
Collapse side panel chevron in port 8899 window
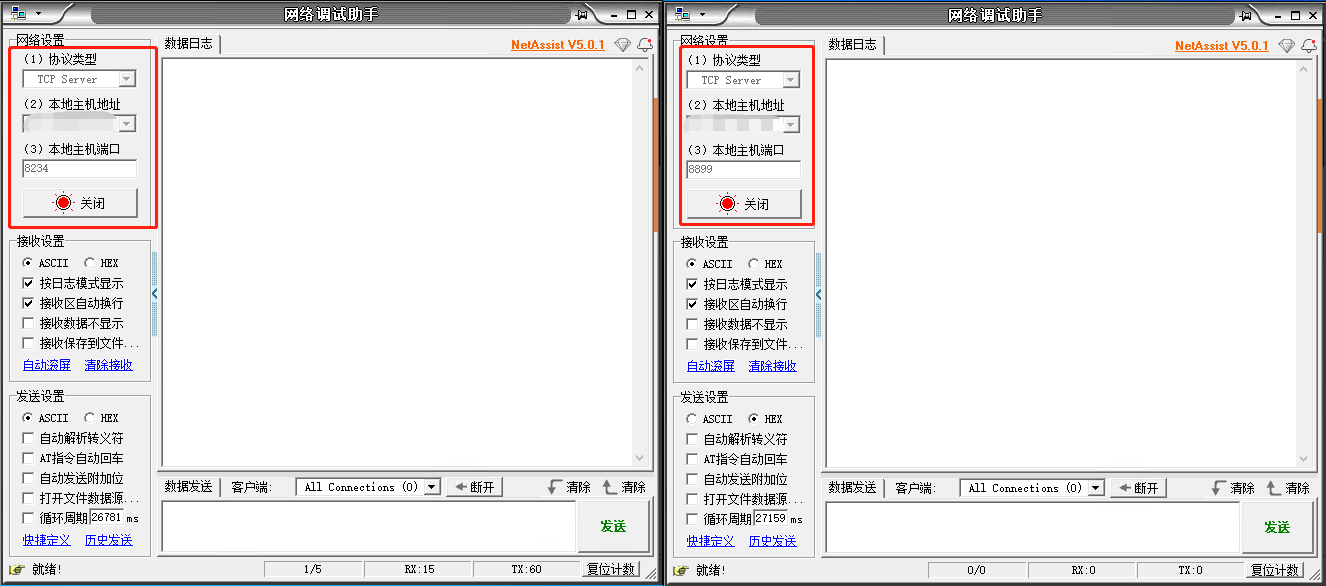(x=819, y=295)
